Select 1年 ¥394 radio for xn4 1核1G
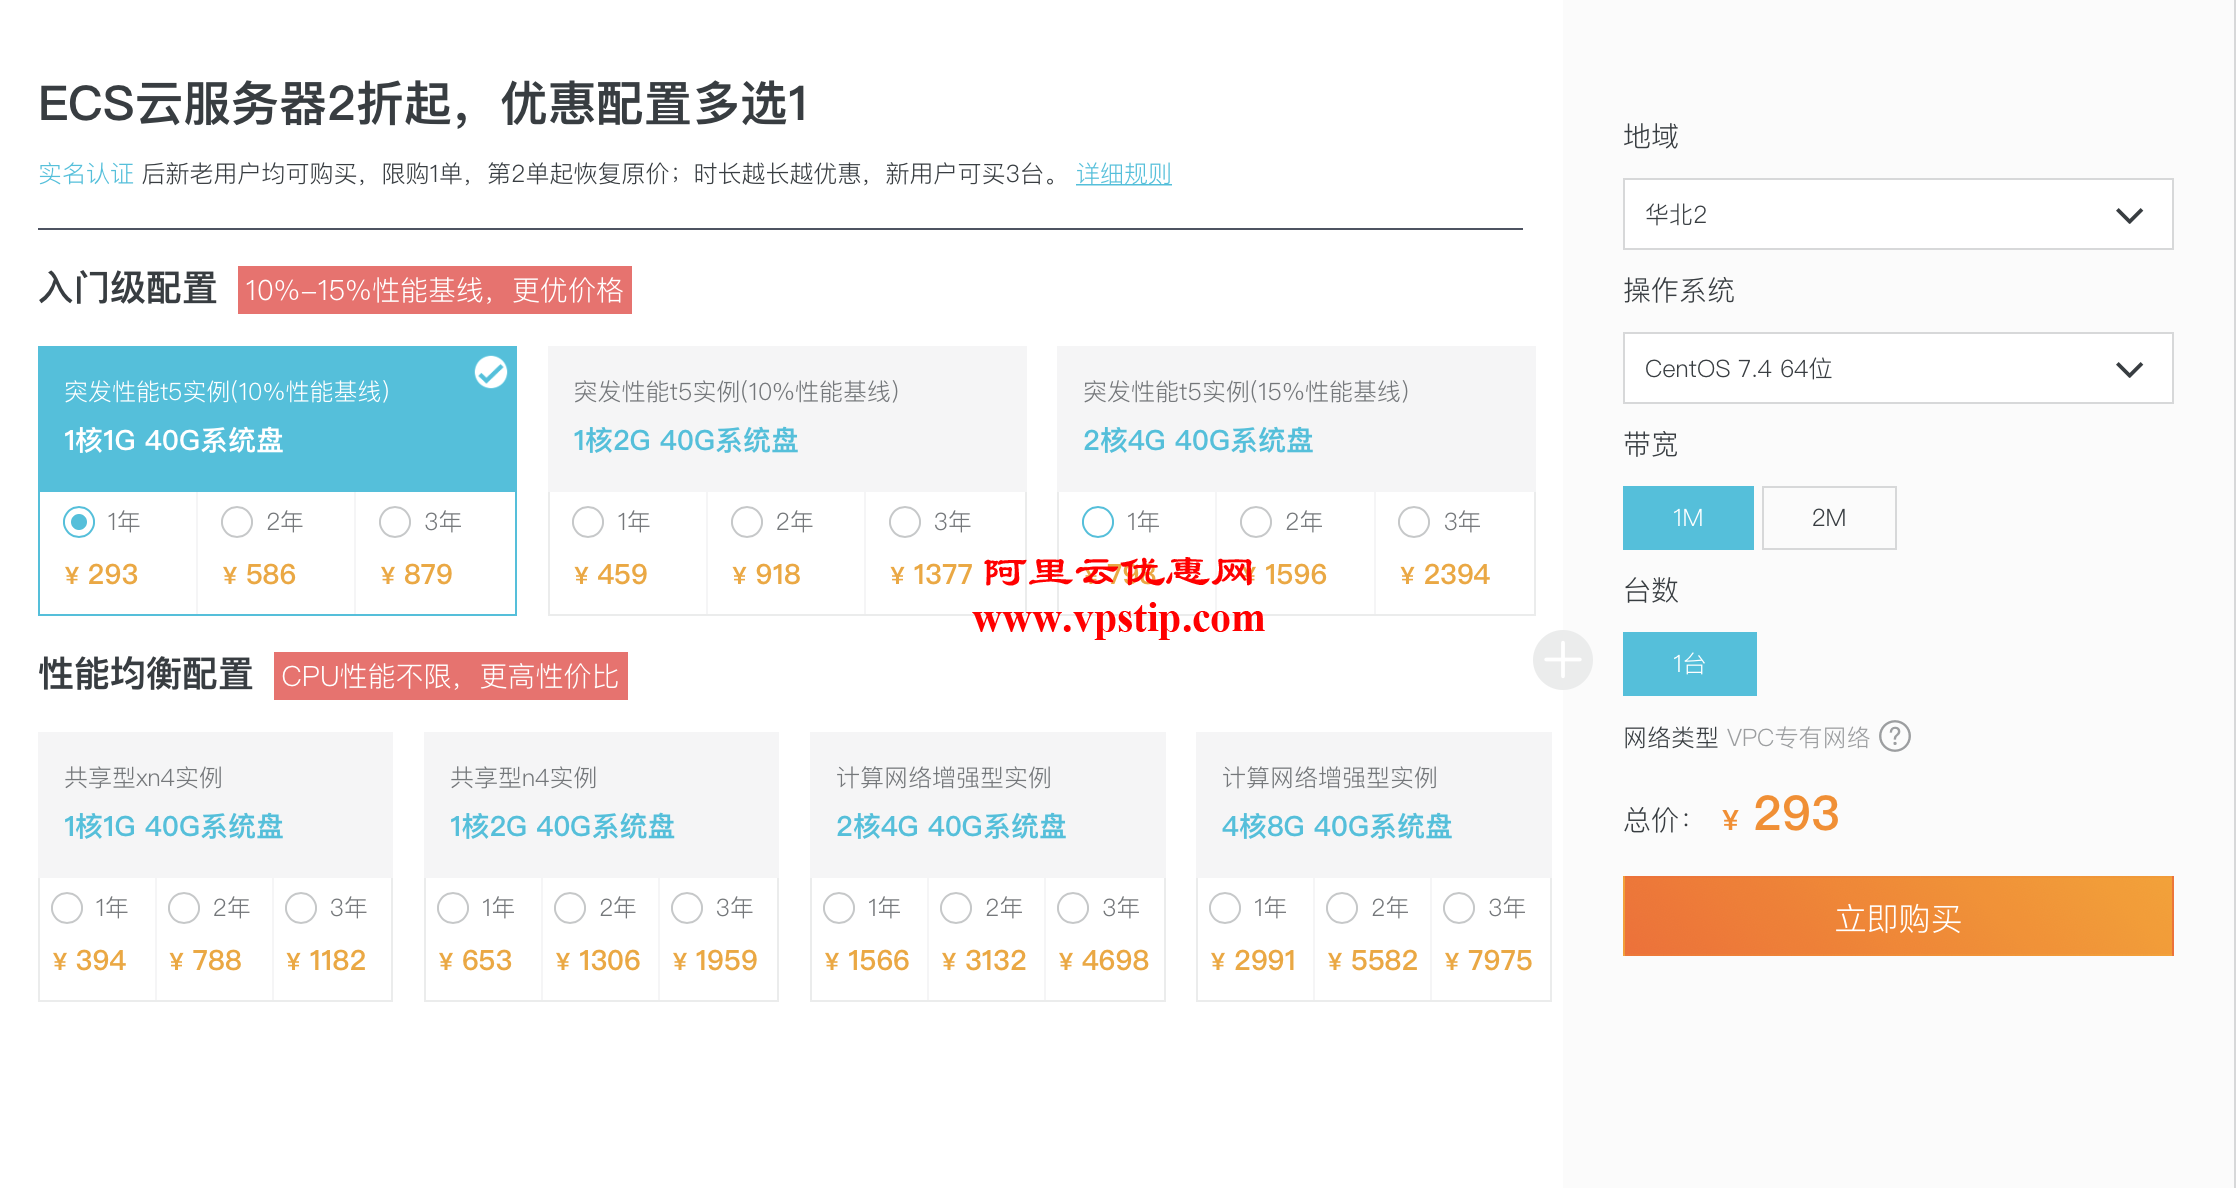The image size is (2236, 1188). pyautogui.click(x=67, y=907)
